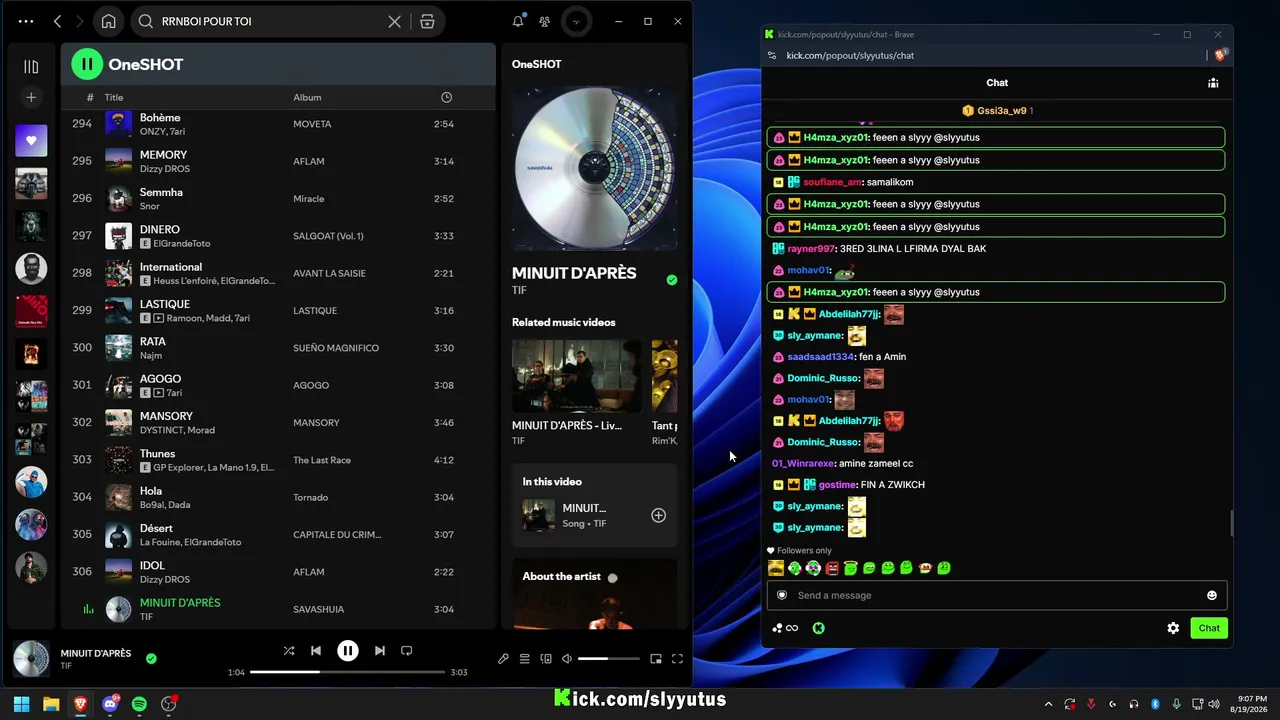This screenshot has height=720, width=1280.
Task: Go to Spotify Home
Action: 108,21
